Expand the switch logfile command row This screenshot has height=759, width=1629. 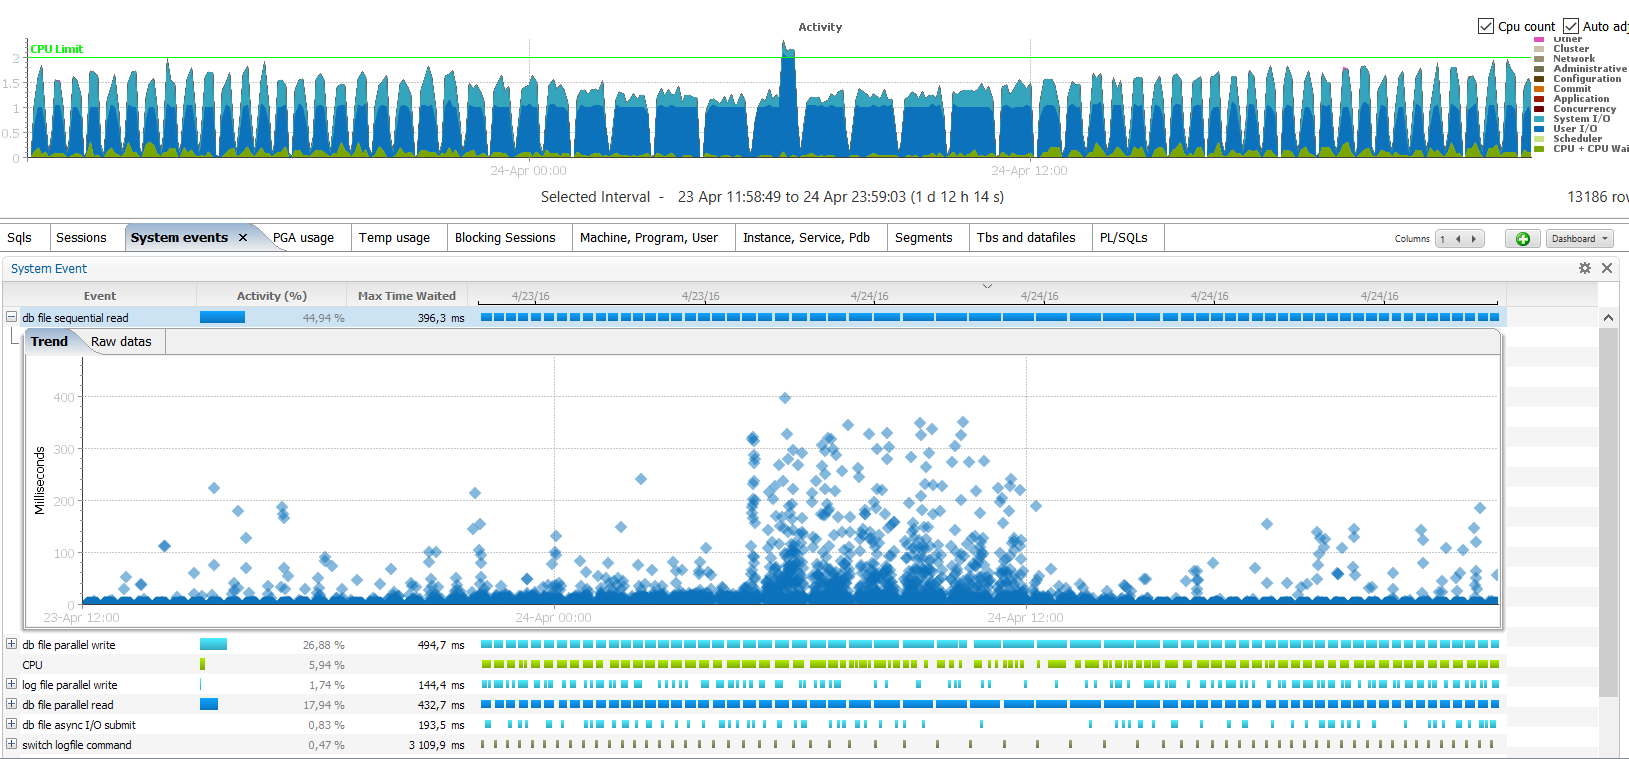[12, 744]
